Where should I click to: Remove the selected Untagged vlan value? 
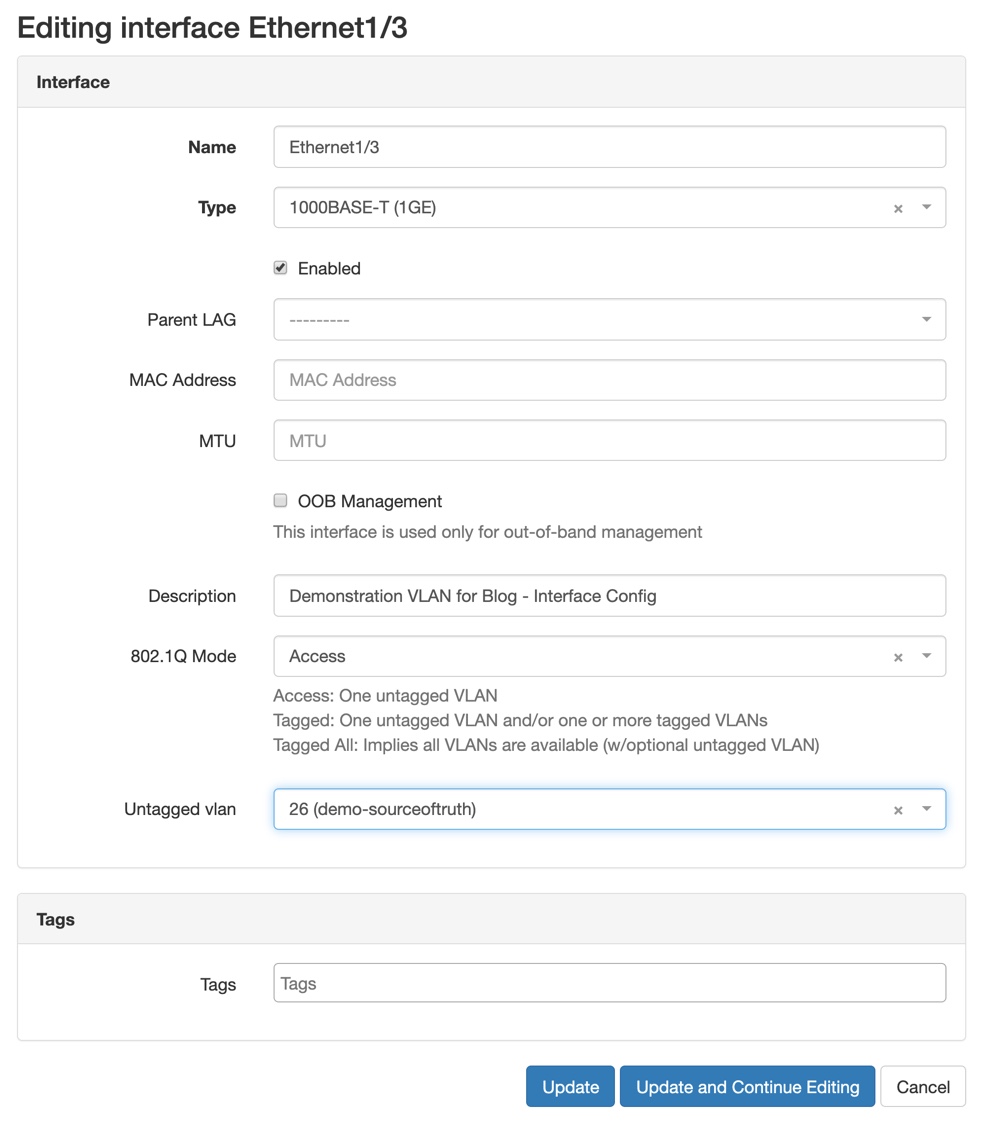[898, 810]
